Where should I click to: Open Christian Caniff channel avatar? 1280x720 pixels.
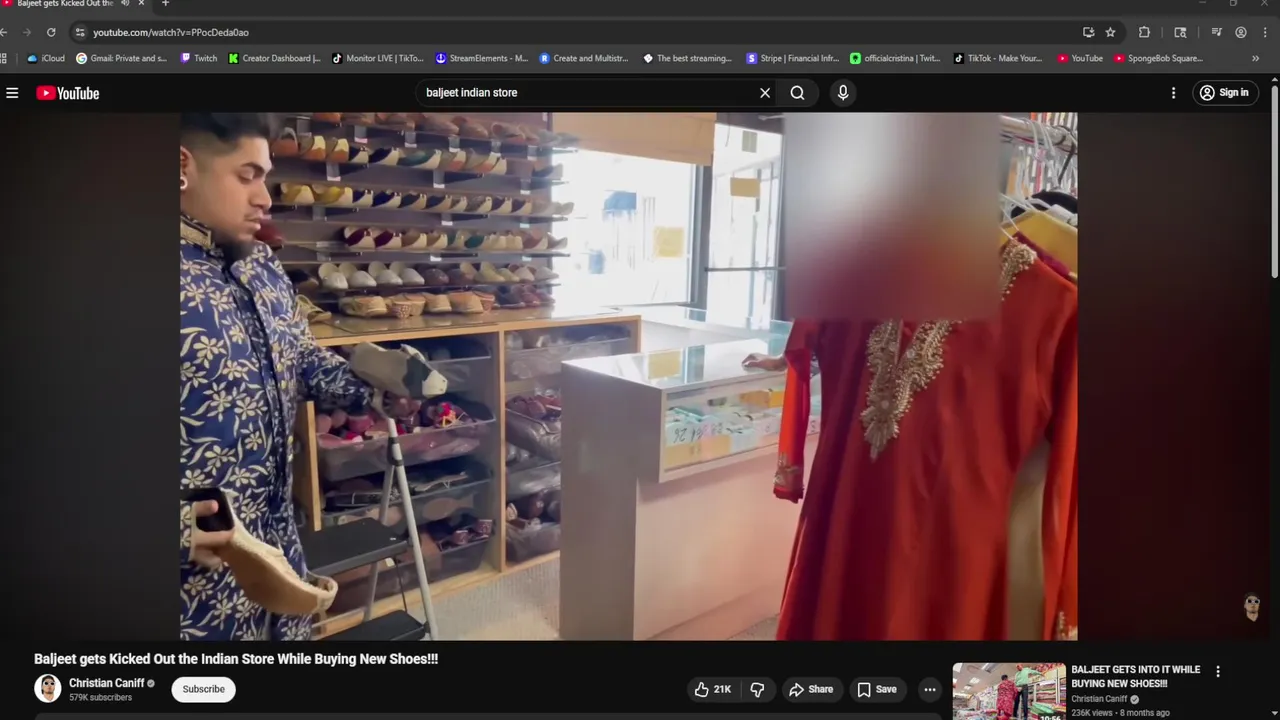pos(47,688)
